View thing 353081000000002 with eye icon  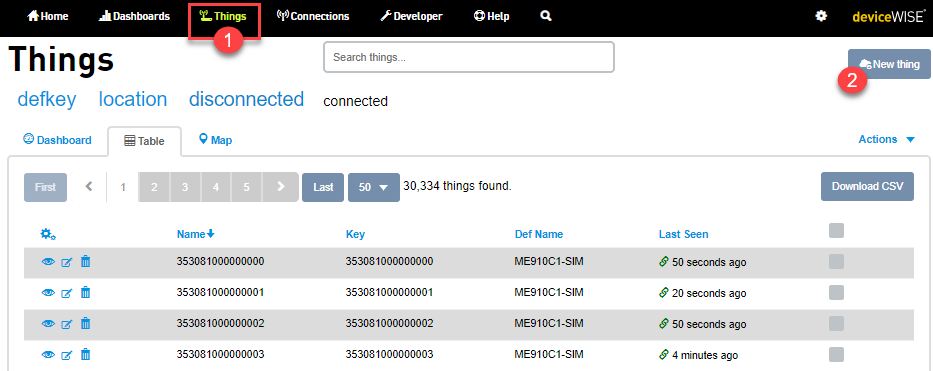(48, 323)
